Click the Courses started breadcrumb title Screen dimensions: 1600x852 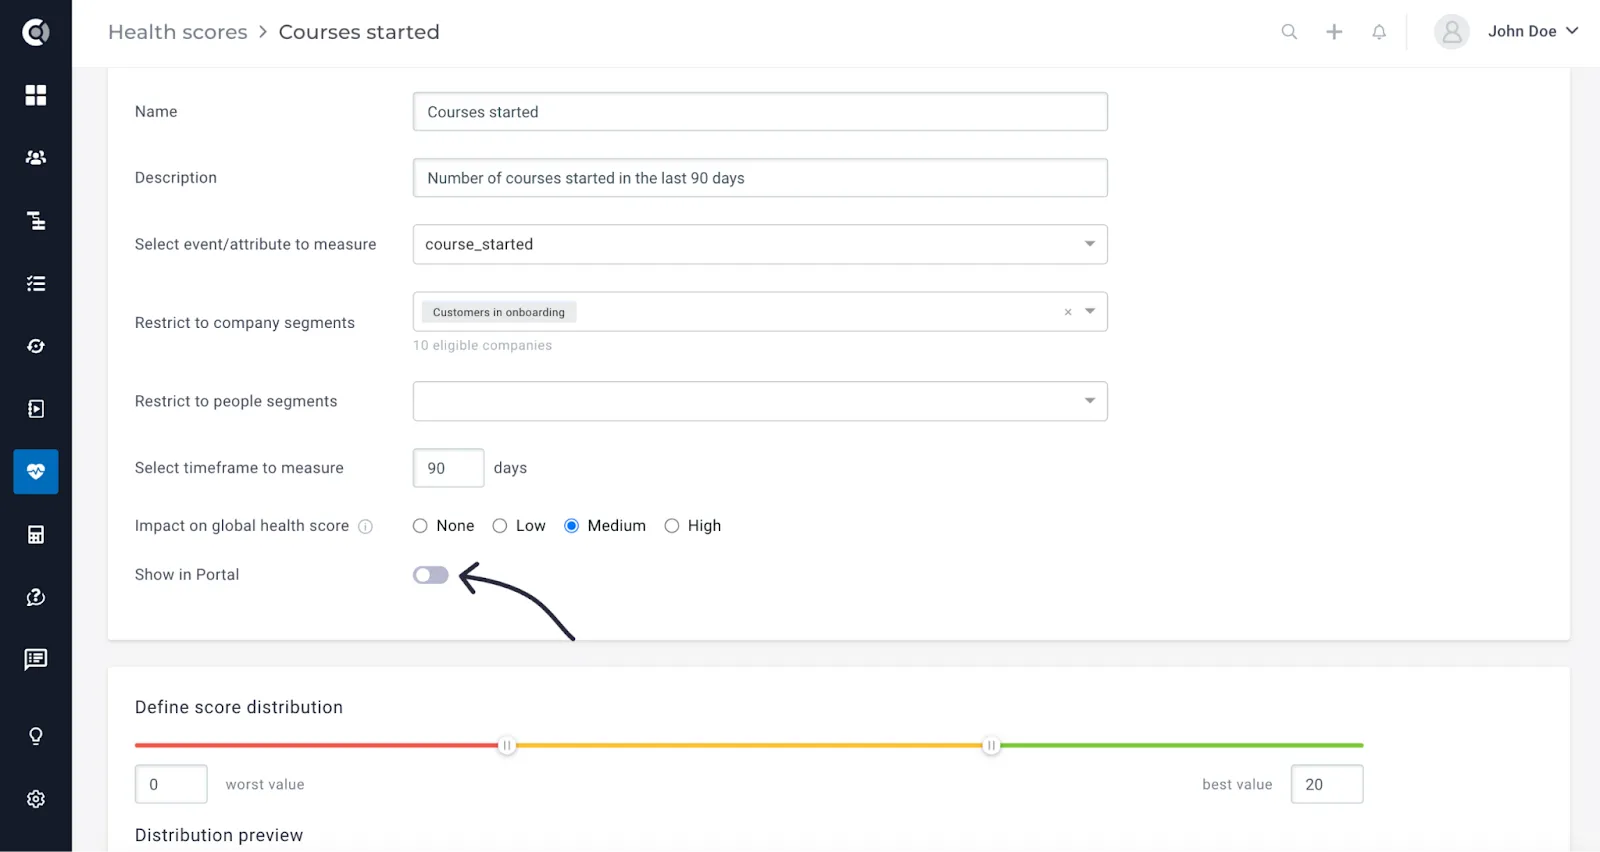[359, 32]
